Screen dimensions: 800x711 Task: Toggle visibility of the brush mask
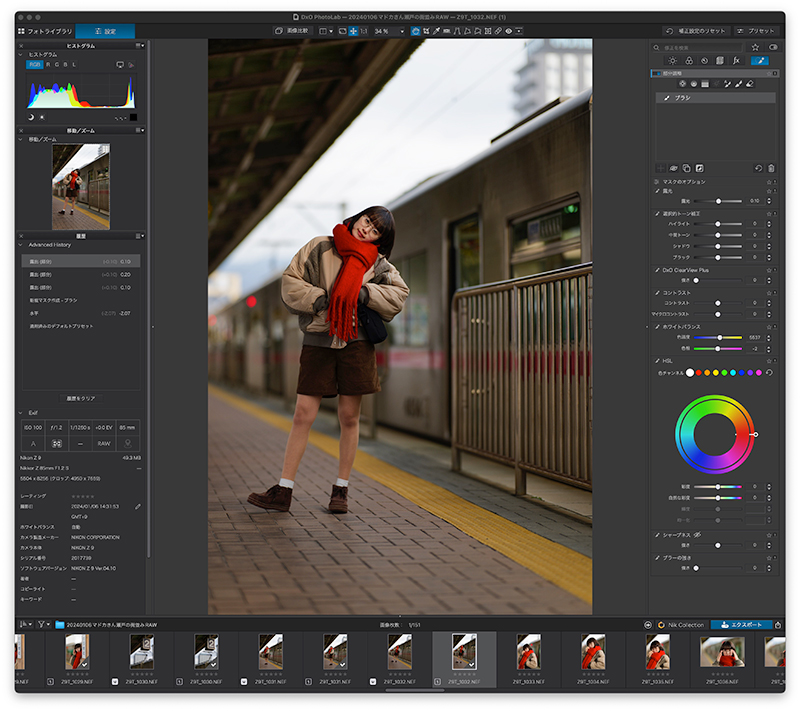[x=673, y=168]
